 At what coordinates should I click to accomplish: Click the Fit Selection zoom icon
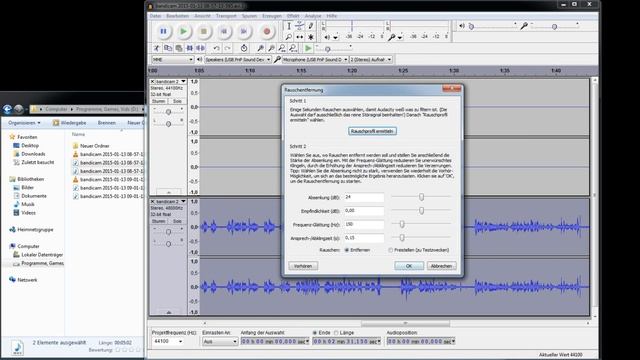click(282, 48)
